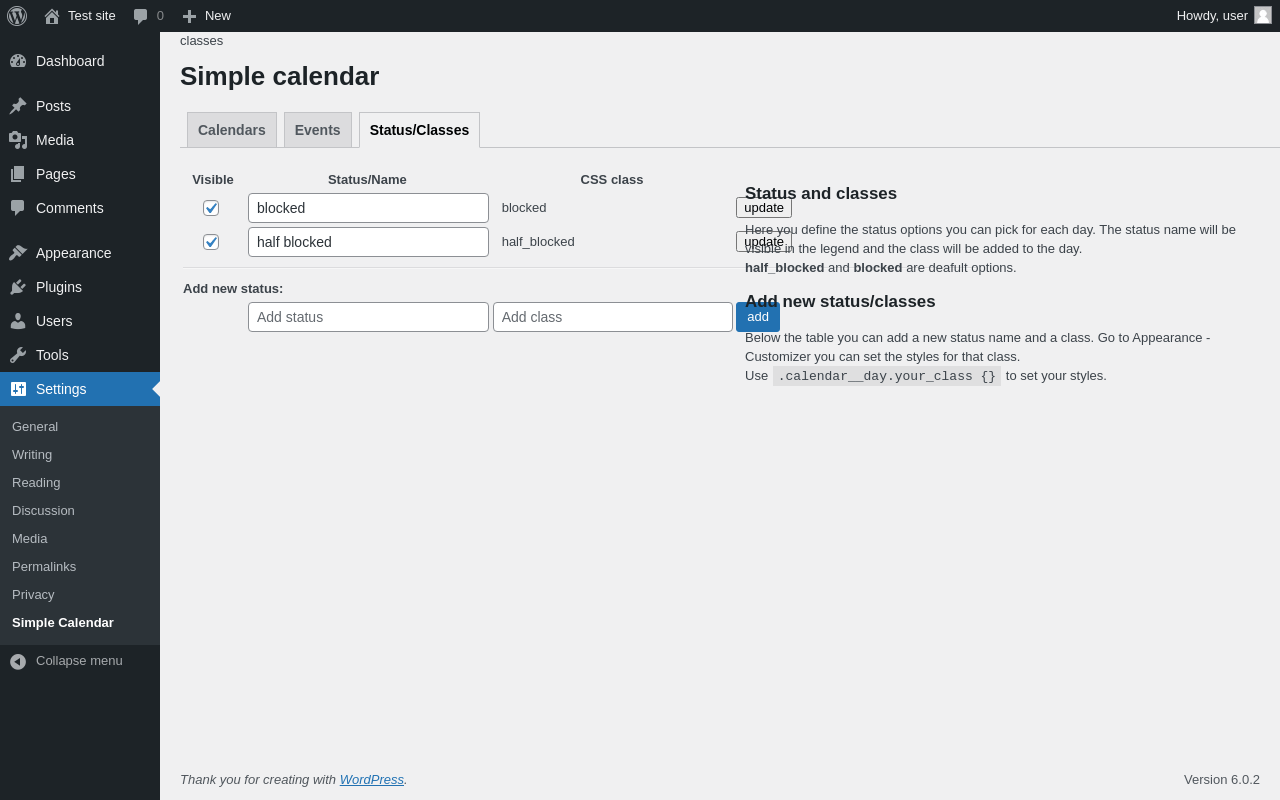This screenshot has height=800, width=1280.
Task: Click the Posts pin icon
Action: [x=18, y=106]
